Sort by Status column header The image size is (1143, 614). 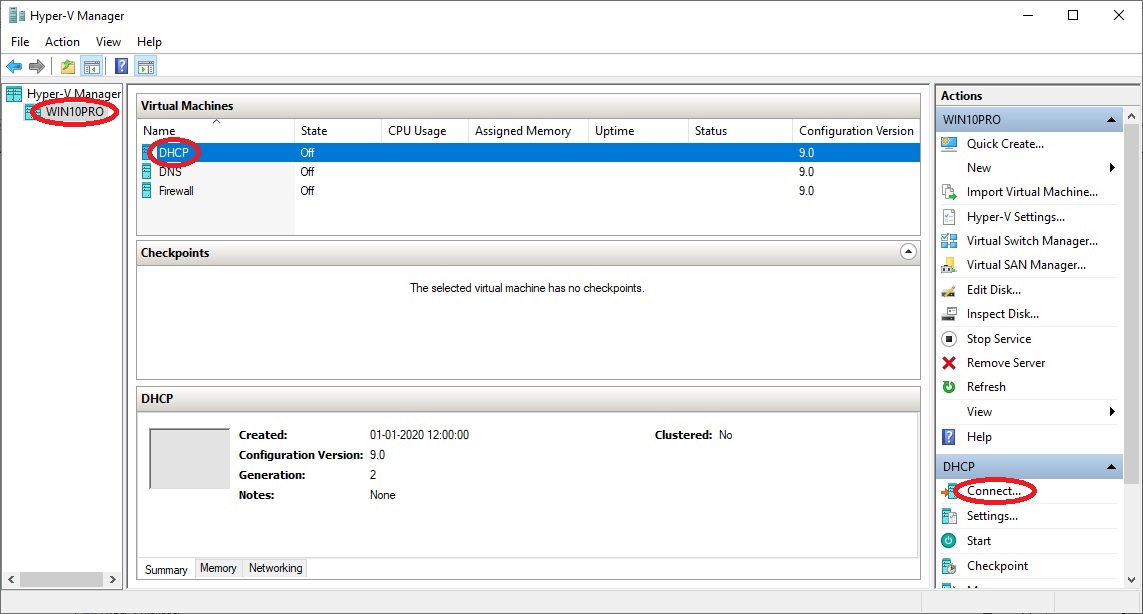pyautogui.click(x=741, y=131)
